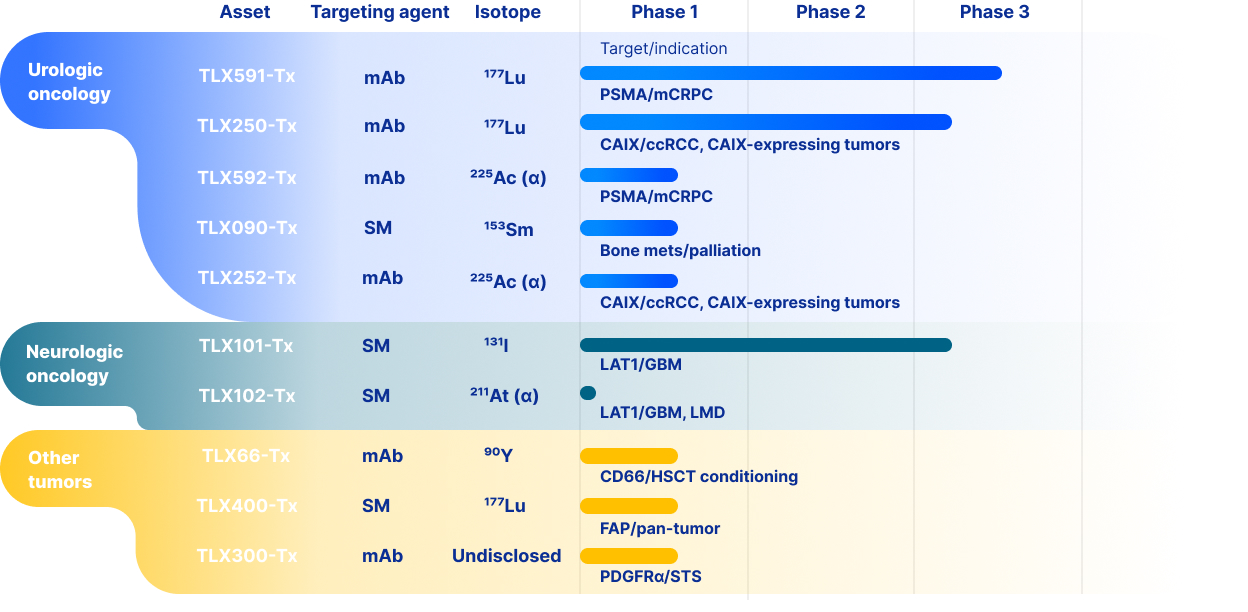The image size is (1248, 612).
Task: Click the Targeting agent column header
Action: tap(380, 13)
